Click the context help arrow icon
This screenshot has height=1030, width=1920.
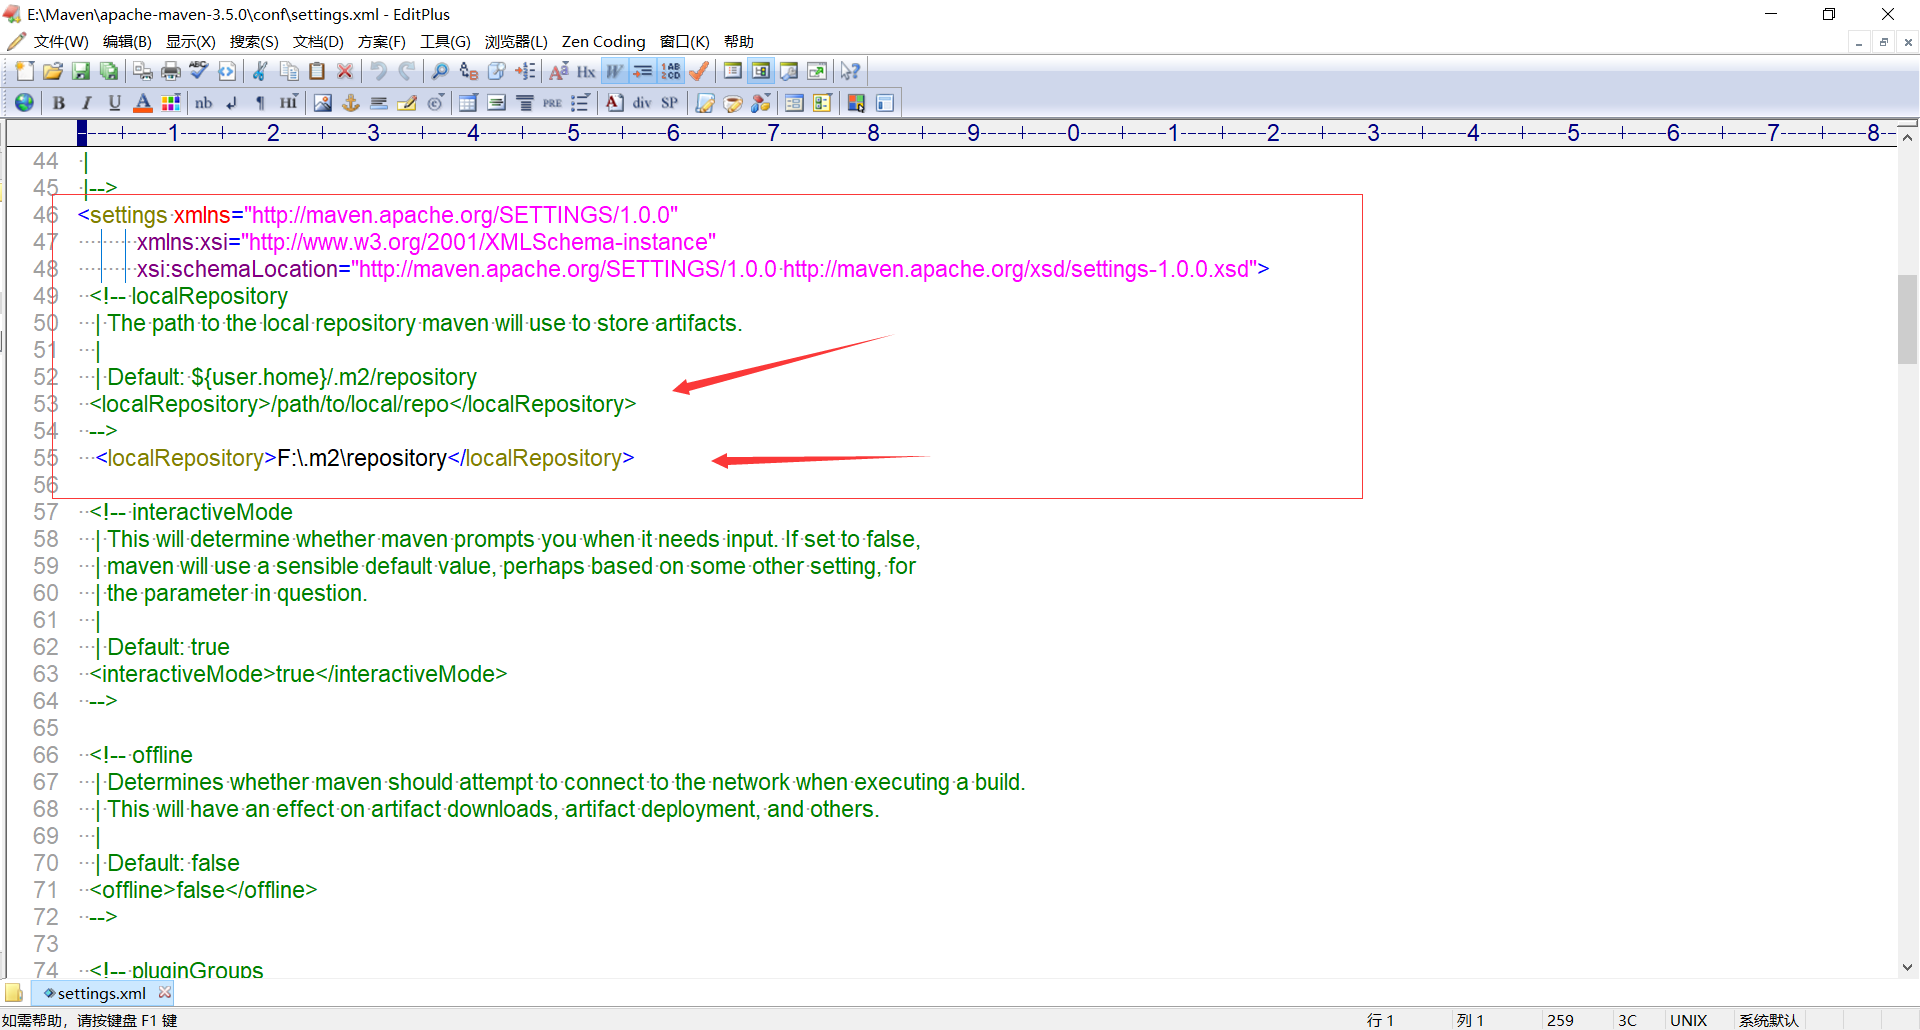[850, 71]
